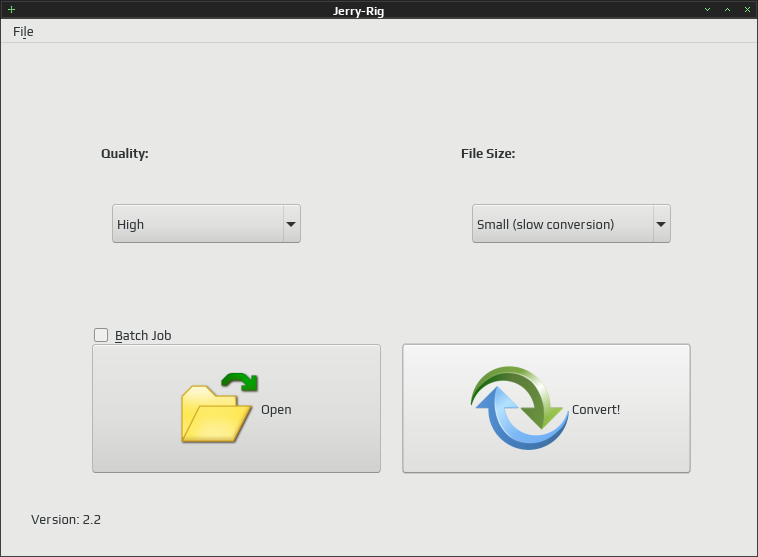Open the File menu
The image size is (758, 557).
point(23,31)
